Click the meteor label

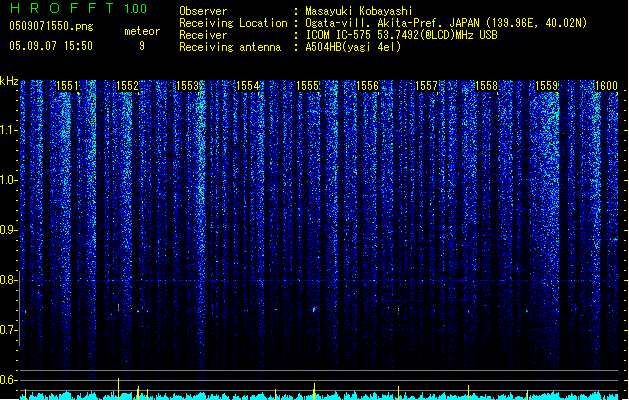142,31
